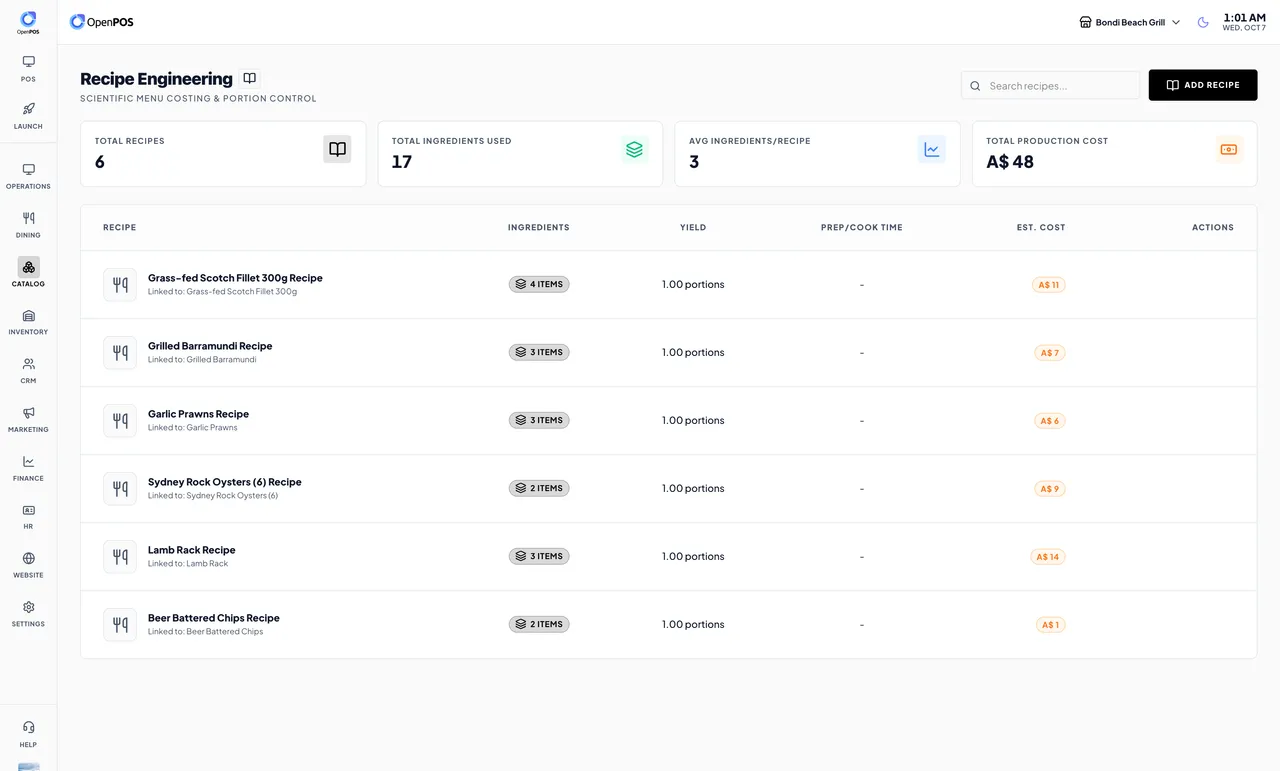Click the Avg Ingredients/Recipe chart icon
1280x771 pixels.
pos(931,149)
